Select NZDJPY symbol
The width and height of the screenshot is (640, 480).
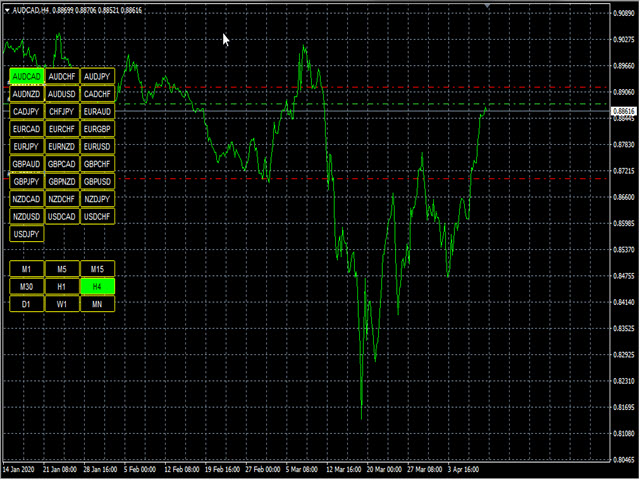point(98,199)
